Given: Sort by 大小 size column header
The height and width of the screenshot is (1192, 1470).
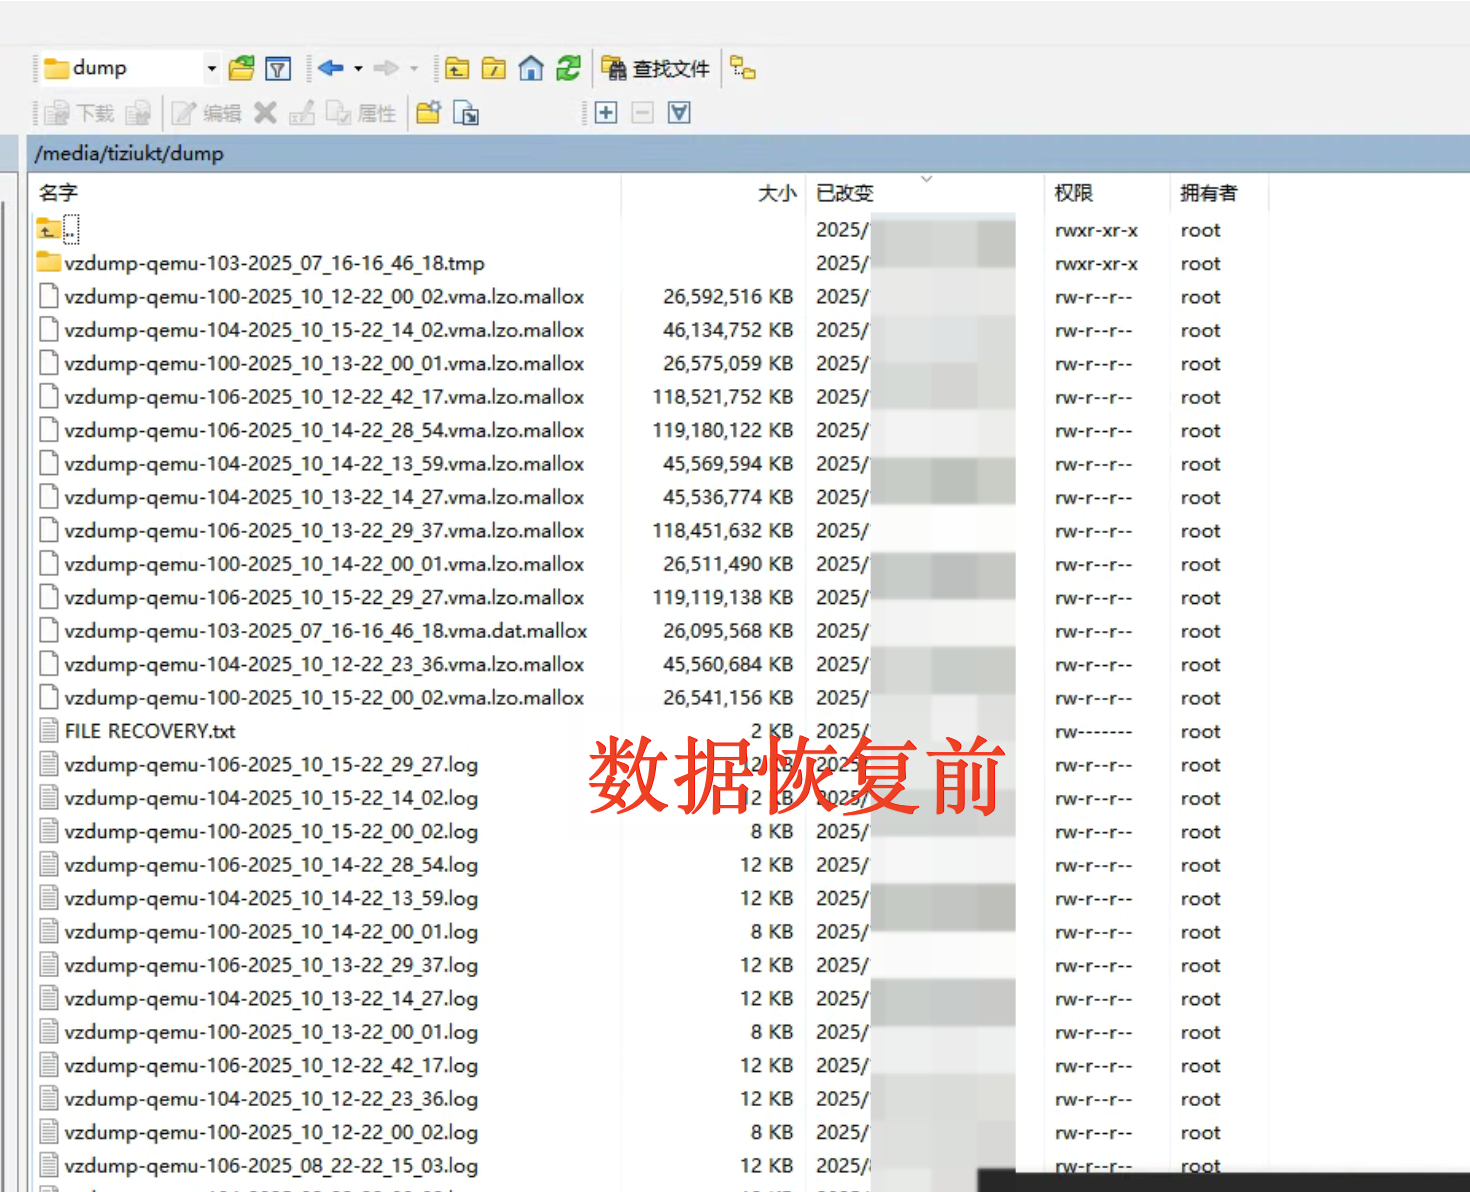Looking at the screenshot, I should 776,193.
